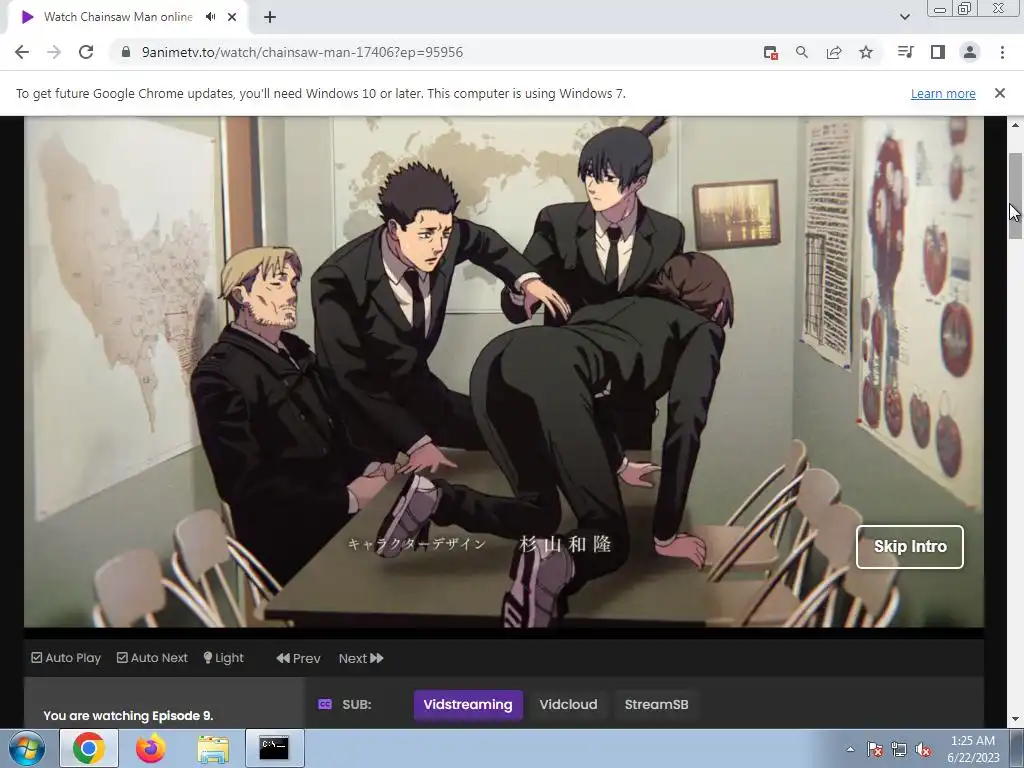The image size is (1024, 768).
Task: Go to the Next episode
Action: click(361, 658)
